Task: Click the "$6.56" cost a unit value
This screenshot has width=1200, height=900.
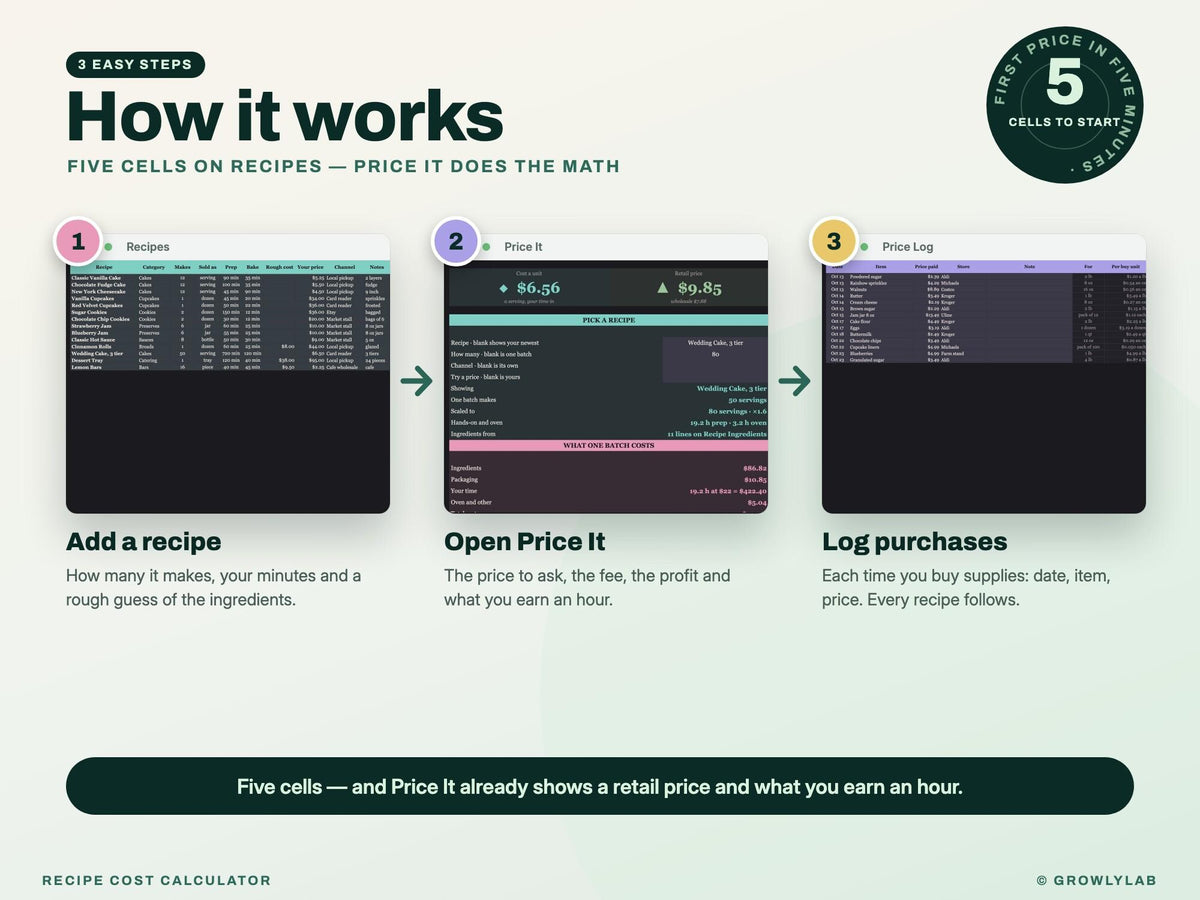Action: click(538, 288)
